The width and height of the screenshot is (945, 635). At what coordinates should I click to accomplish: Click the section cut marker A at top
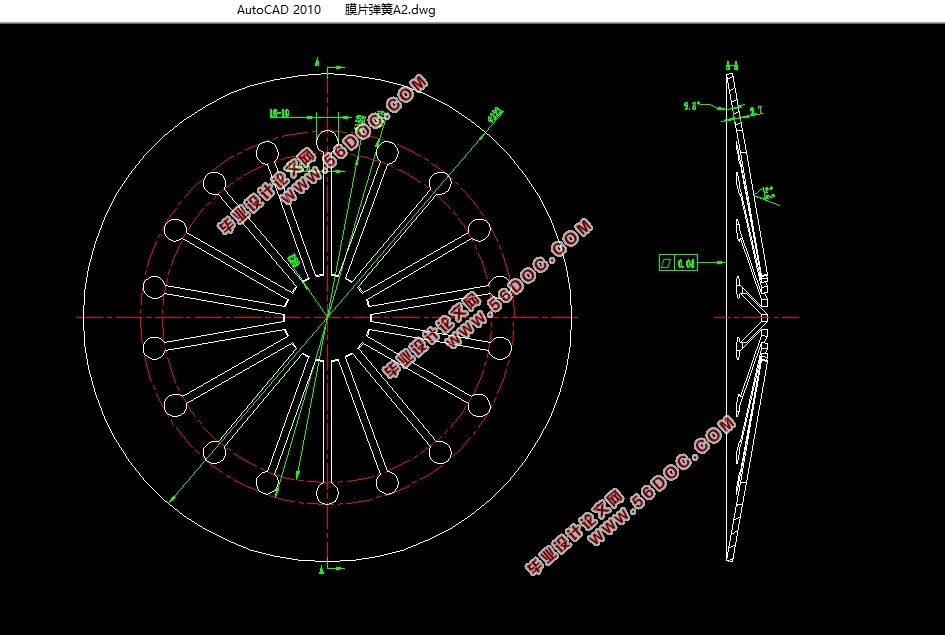[x=319, y=62]
